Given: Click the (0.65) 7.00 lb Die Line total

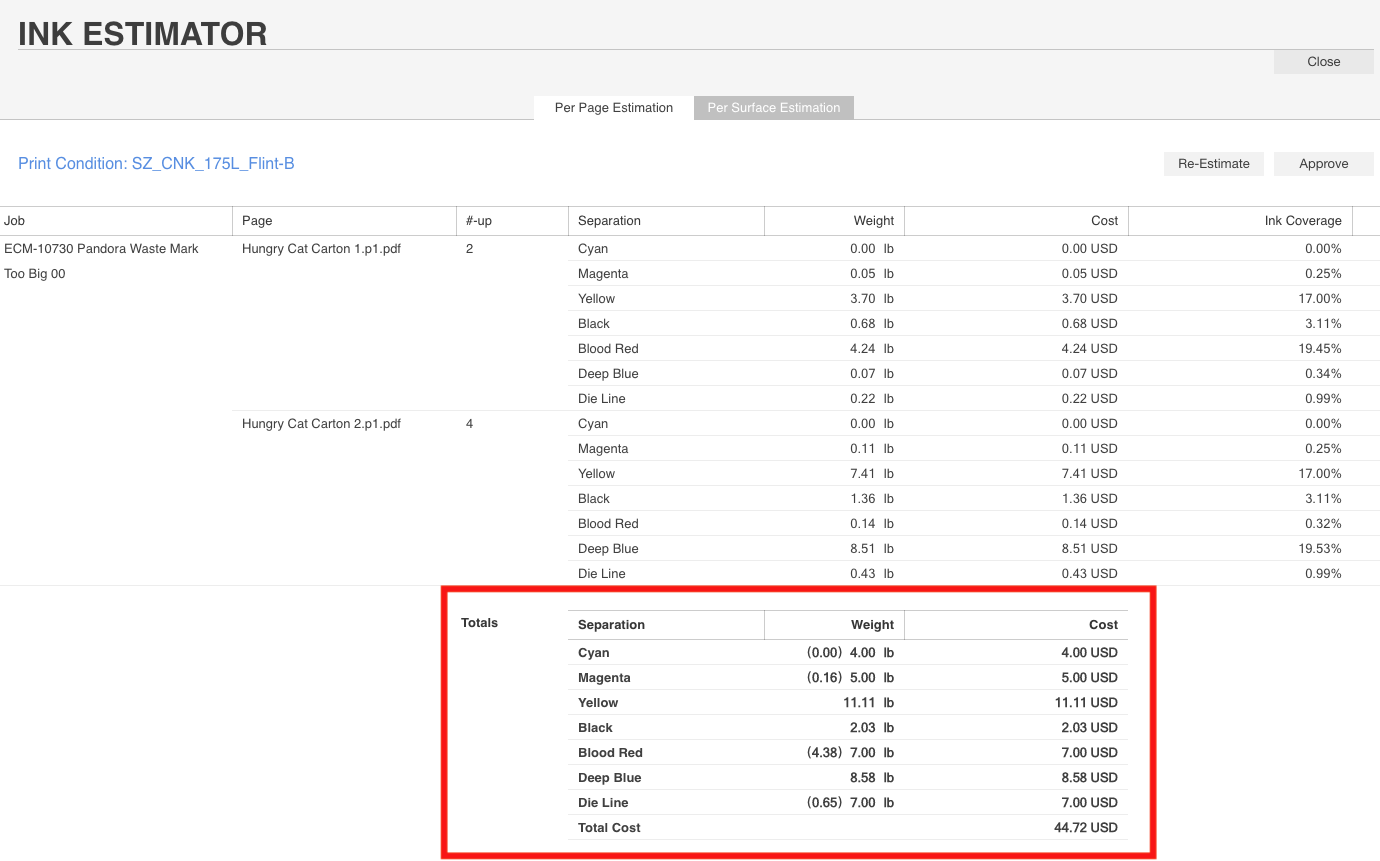Looking at the screenshot, I should [850, 803].
